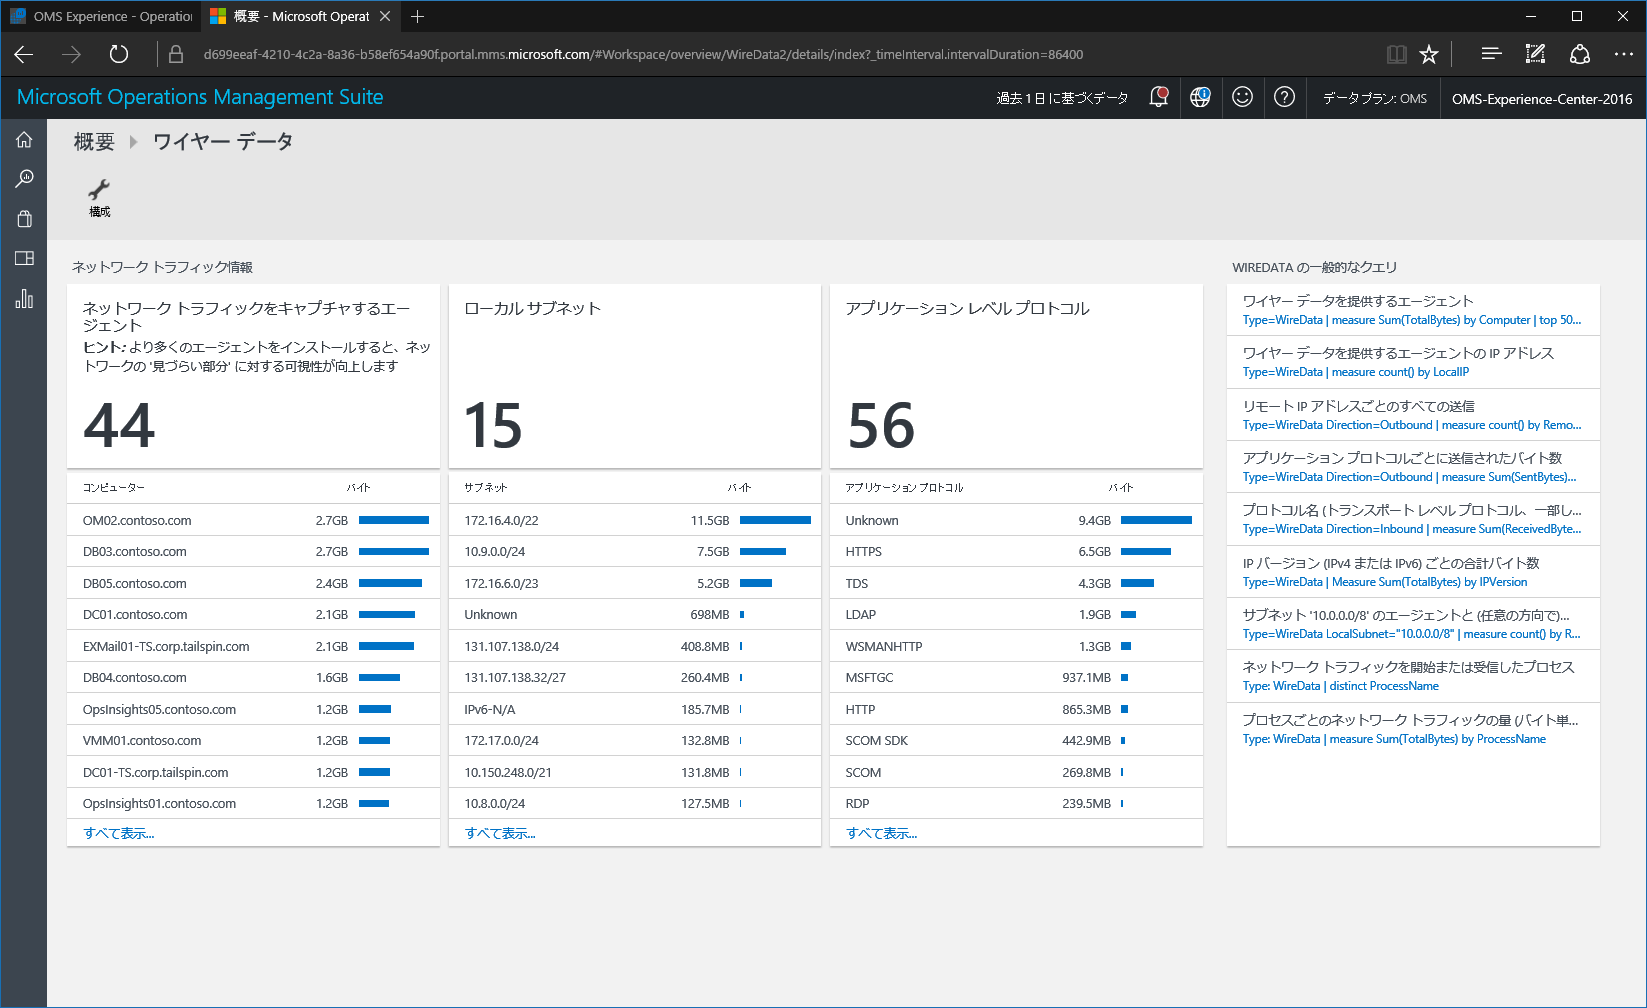This screenshot has width=1647, height=1008.
Task: Select EXMail01-TS.corp.tailspin.com row
Action: tap(253, 646)
